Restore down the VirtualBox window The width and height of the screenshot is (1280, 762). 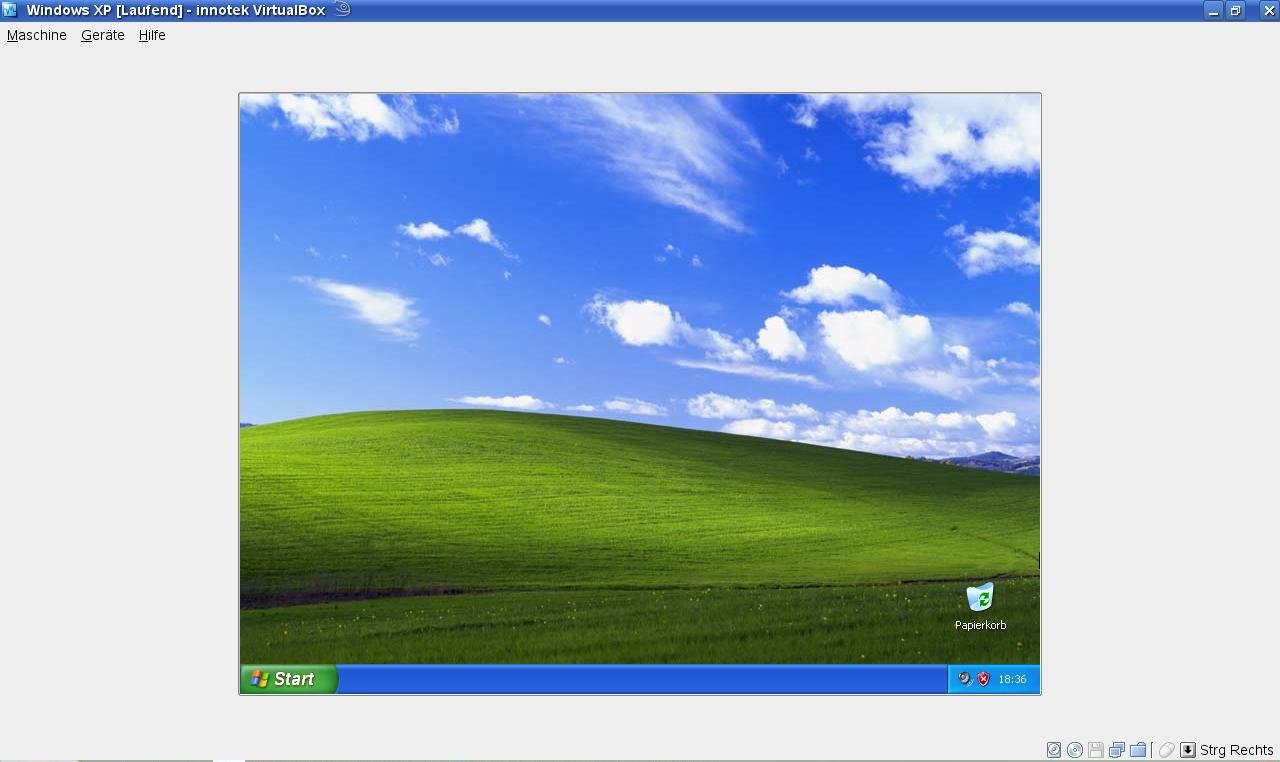point(1236,10)
